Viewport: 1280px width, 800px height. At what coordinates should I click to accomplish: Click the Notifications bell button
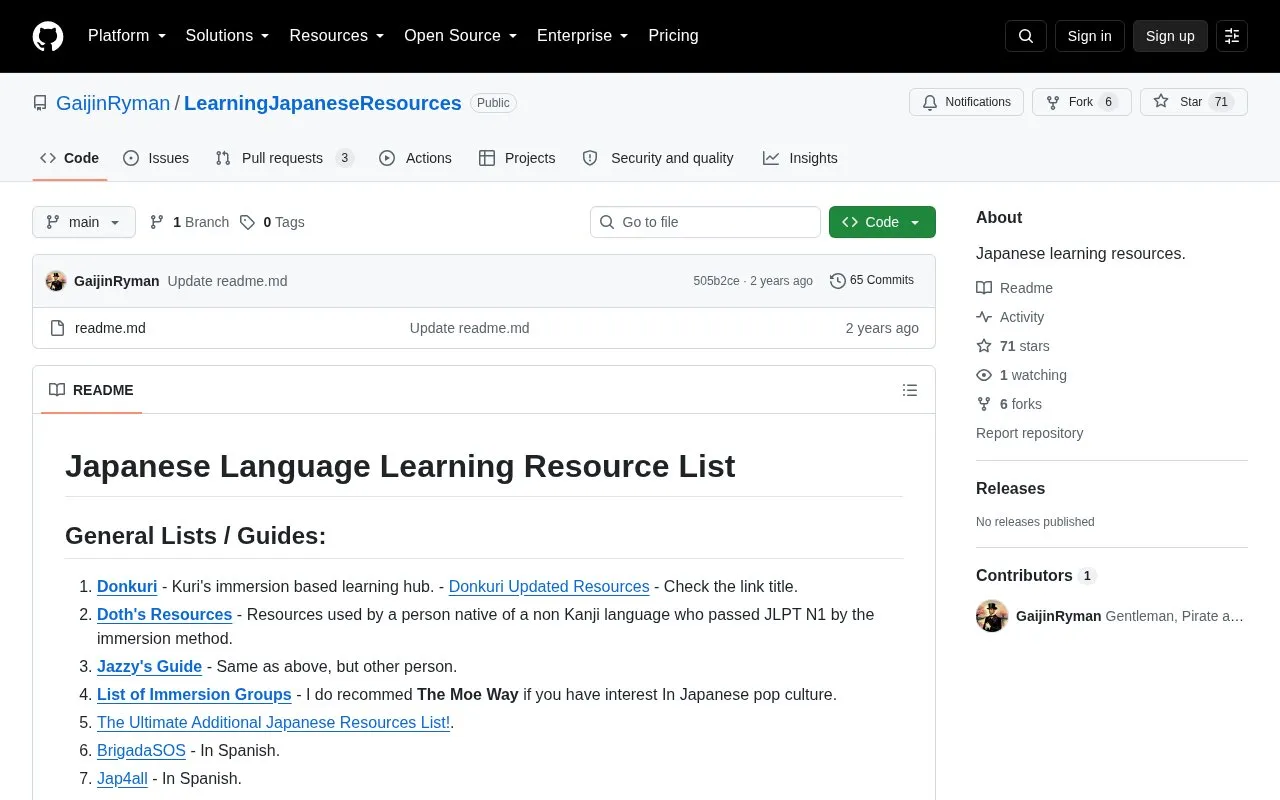tap(966, 102)
